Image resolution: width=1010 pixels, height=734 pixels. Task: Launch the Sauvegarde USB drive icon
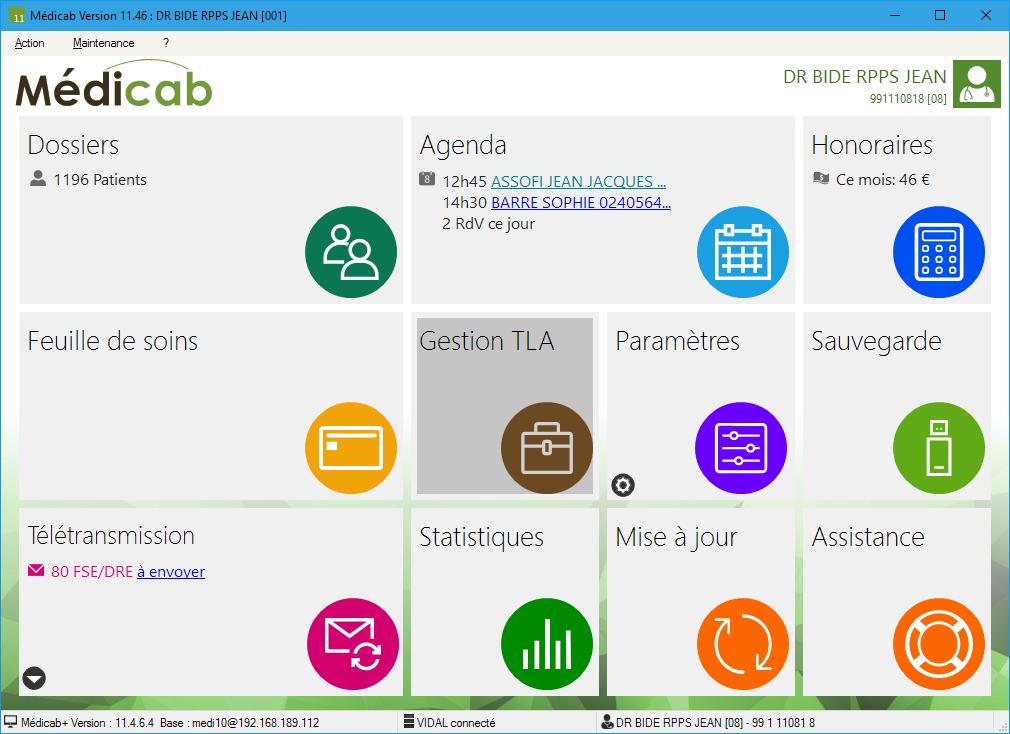click(938, 447)
